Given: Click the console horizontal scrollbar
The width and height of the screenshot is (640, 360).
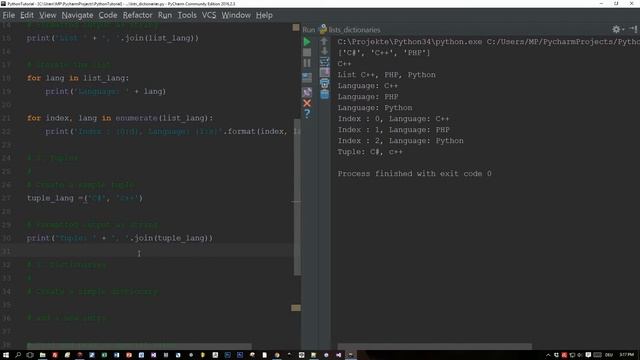Looking at the screenshot, I should [435, 346].
